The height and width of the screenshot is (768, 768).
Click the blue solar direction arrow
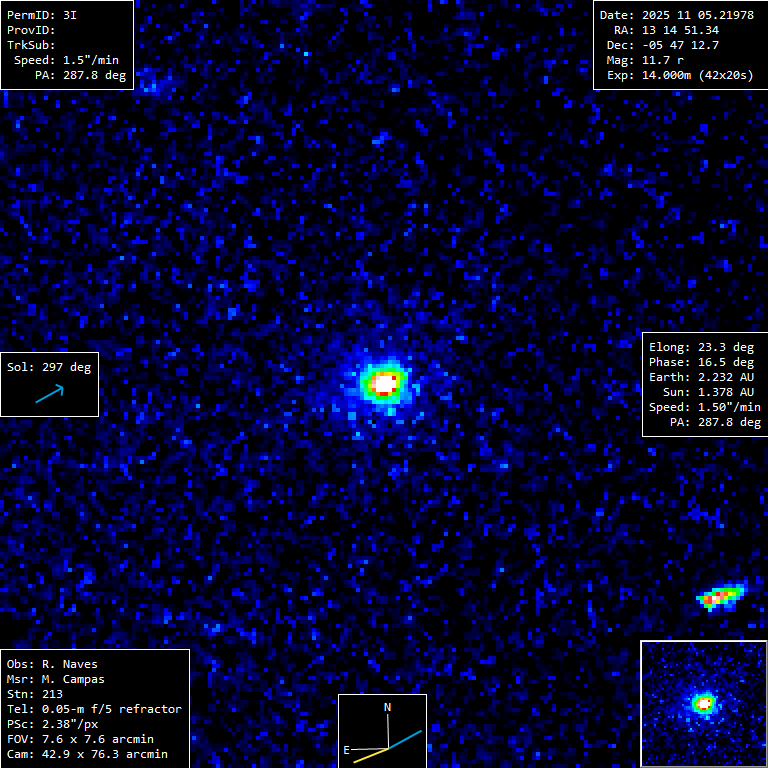[49, 395]
